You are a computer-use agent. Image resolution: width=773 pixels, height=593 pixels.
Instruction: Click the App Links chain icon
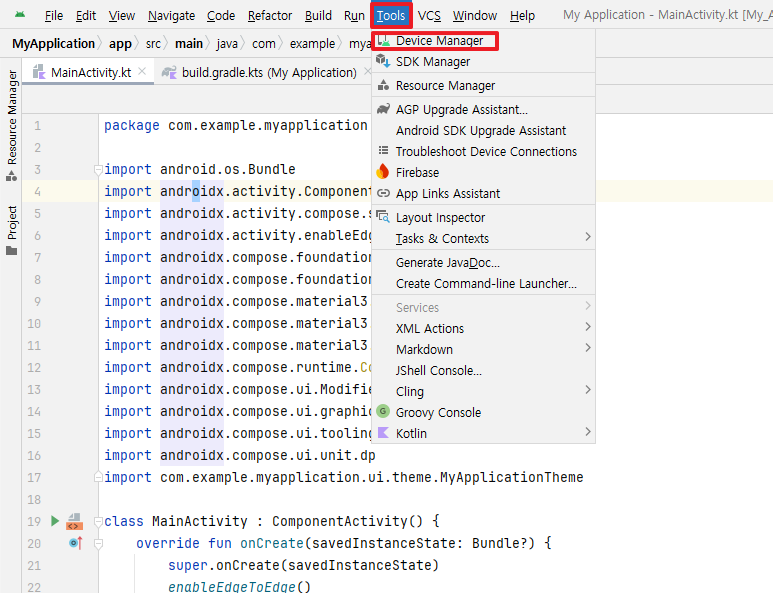[x=383, y=193]
